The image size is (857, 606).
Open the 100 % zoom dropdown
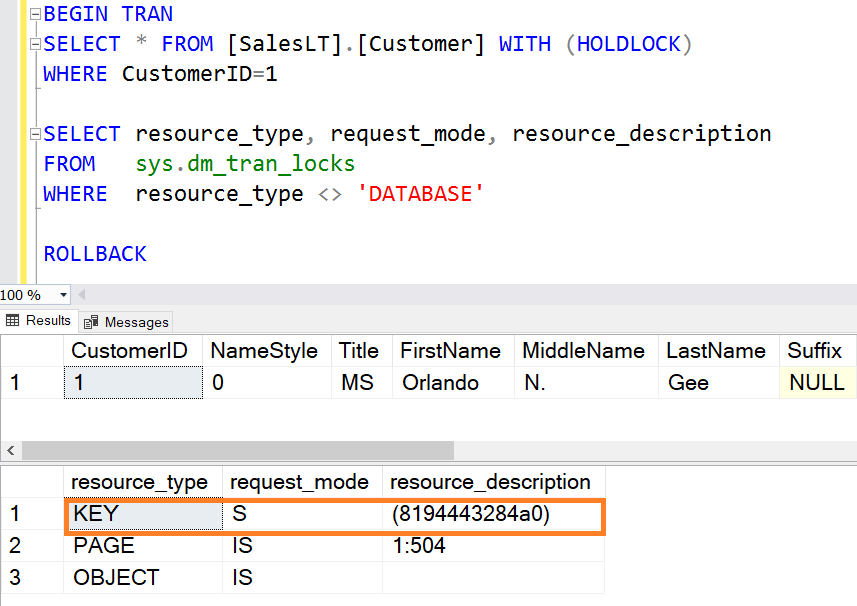pyautogui.click(x=63, y=295)
